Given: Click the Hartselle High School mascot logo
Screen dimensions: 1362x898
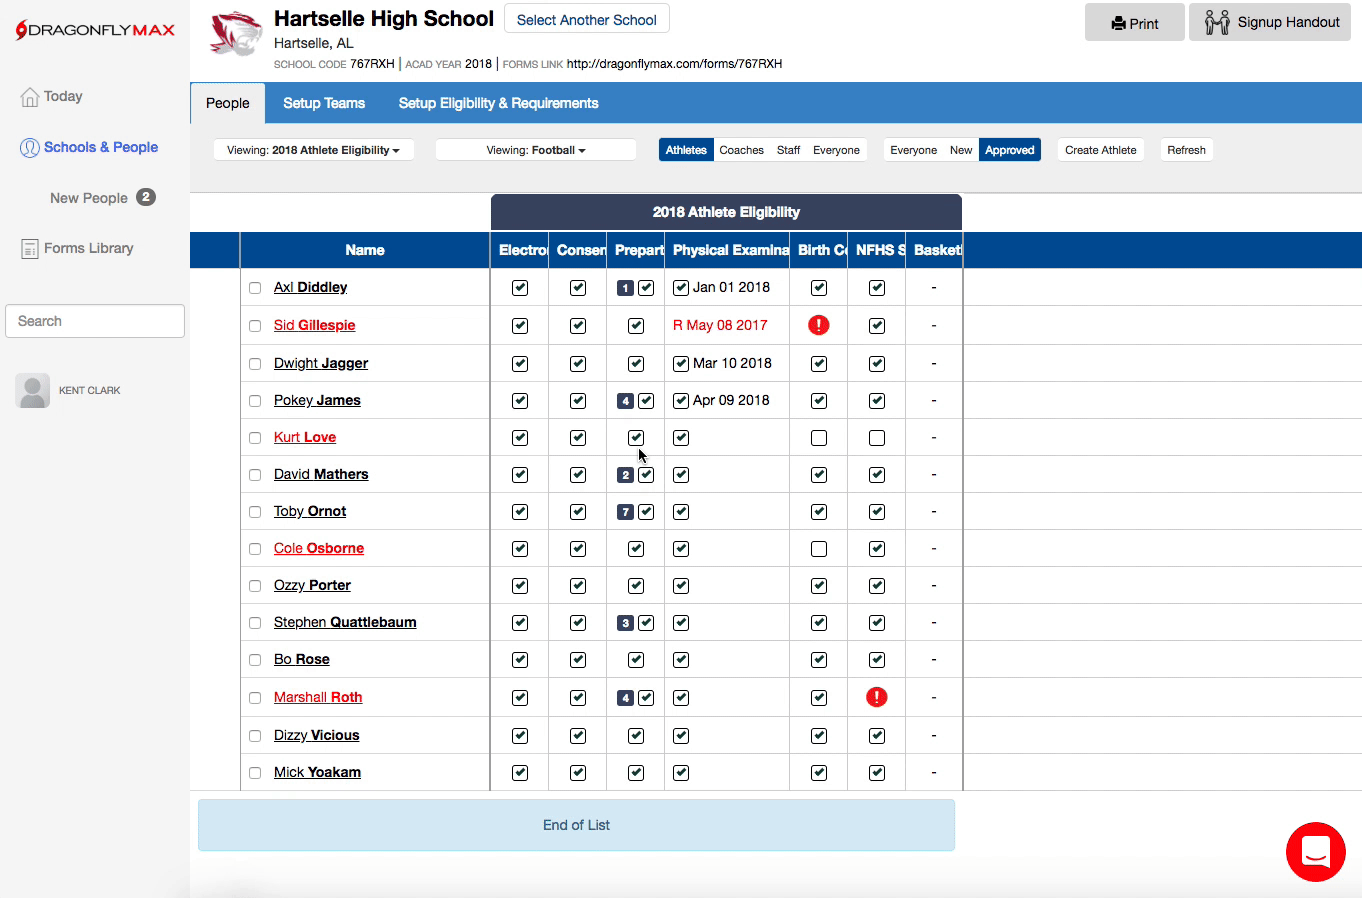Looking at the screenshot, I should pos(235,34).
